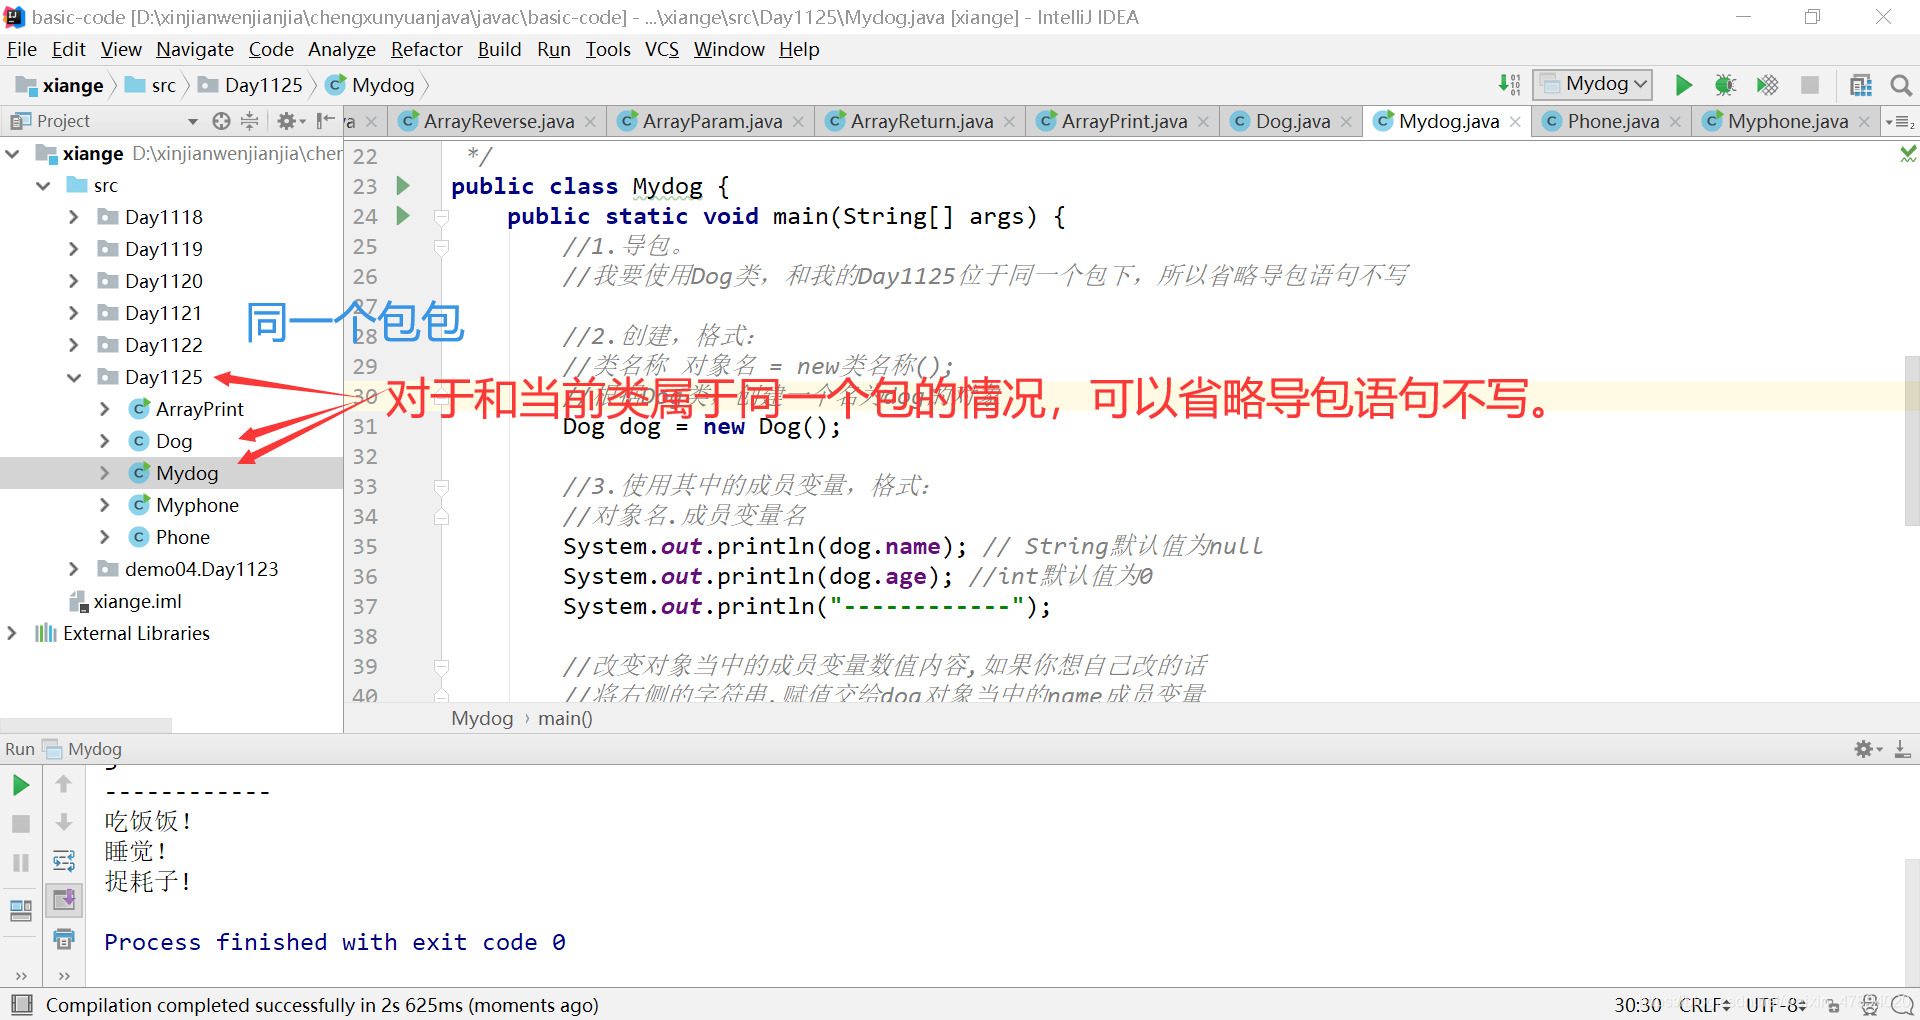This screenshot has height=1020, width=1920.
Task: Hide Run tool window icon
Action: pos(1903,749)
